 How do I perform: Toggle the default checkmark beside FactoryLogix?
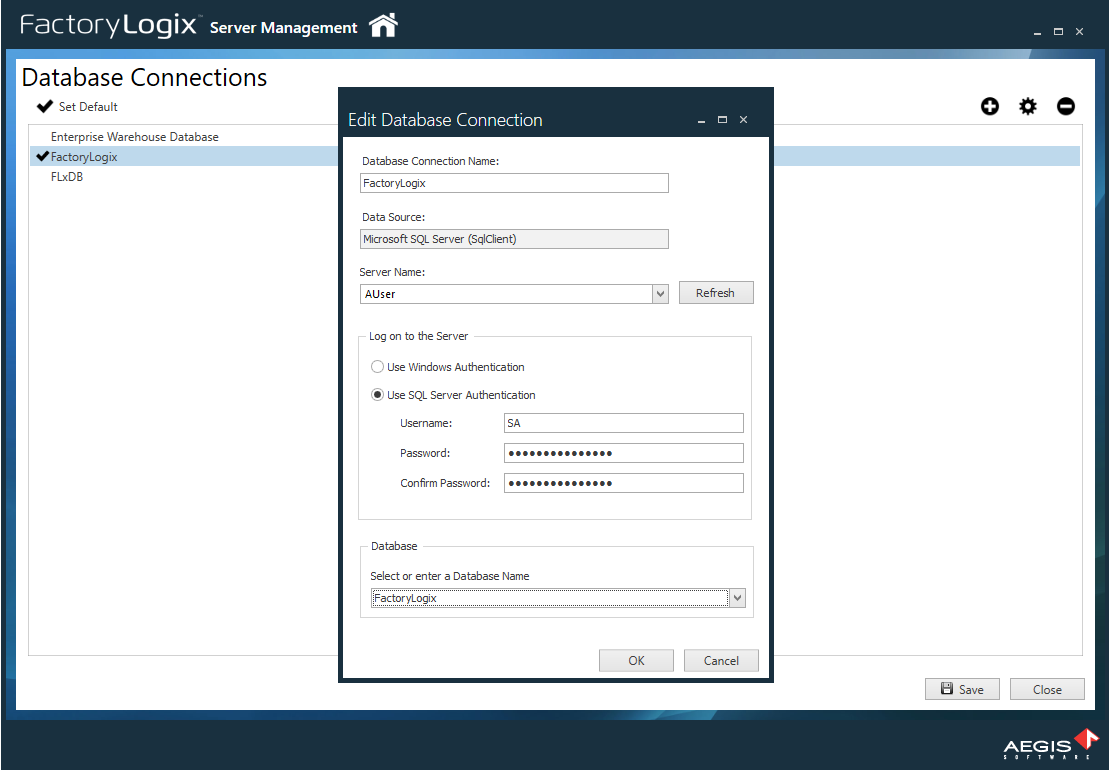click(x=41, y=156)
